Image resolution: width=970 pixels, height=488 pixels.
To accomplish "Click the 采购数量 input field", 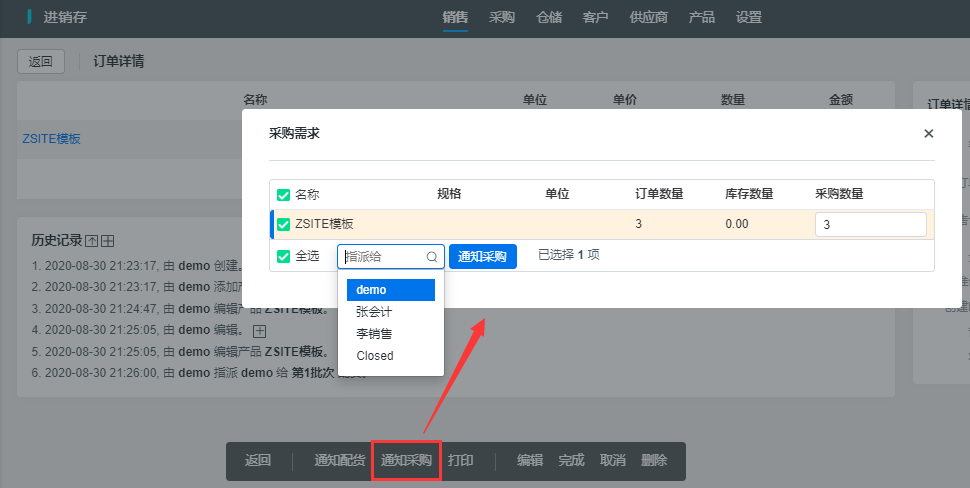I will 870,225.
